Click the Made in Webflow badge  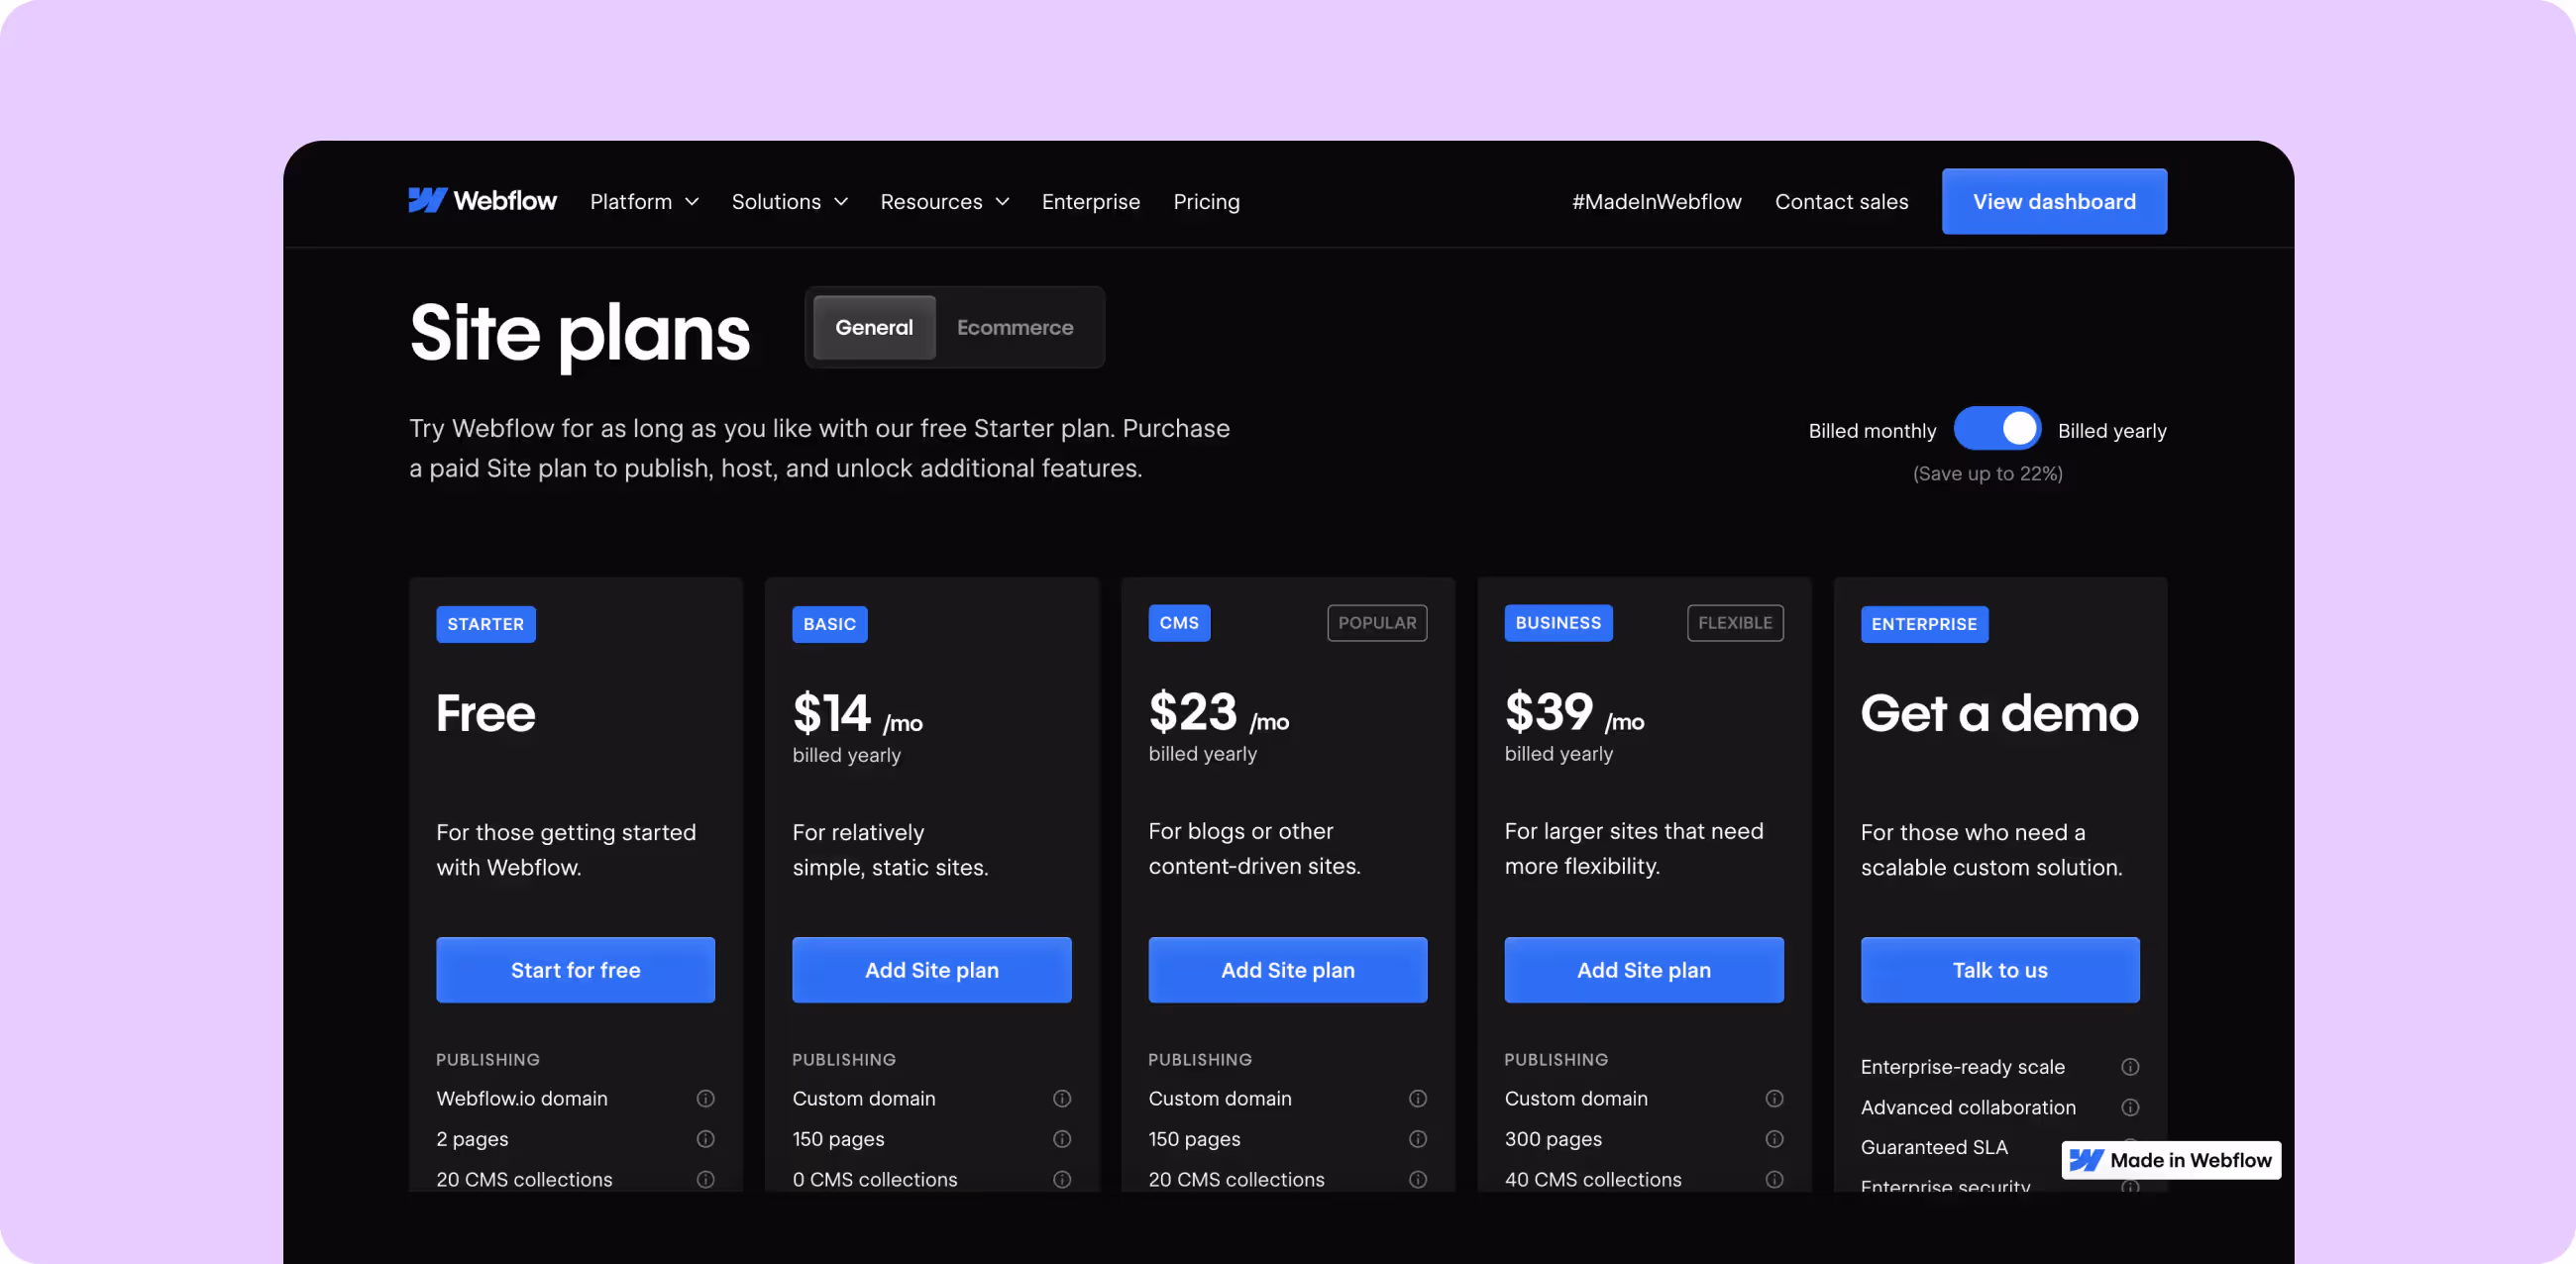coord(2171,1160)
